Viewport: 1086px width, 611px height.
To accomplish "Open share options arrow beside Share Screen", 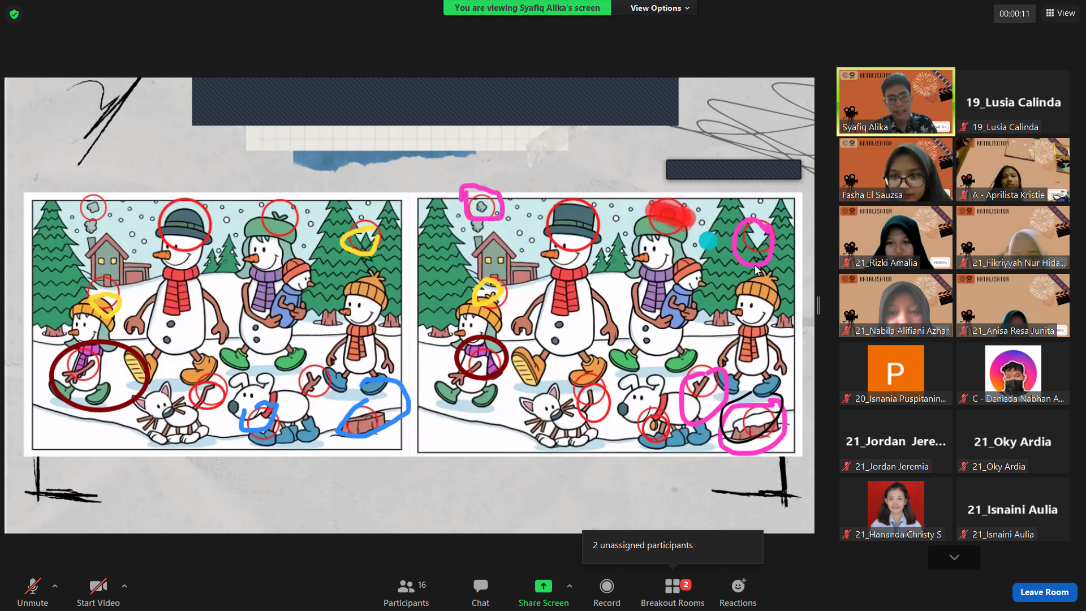I will click(x=569, y=586).
